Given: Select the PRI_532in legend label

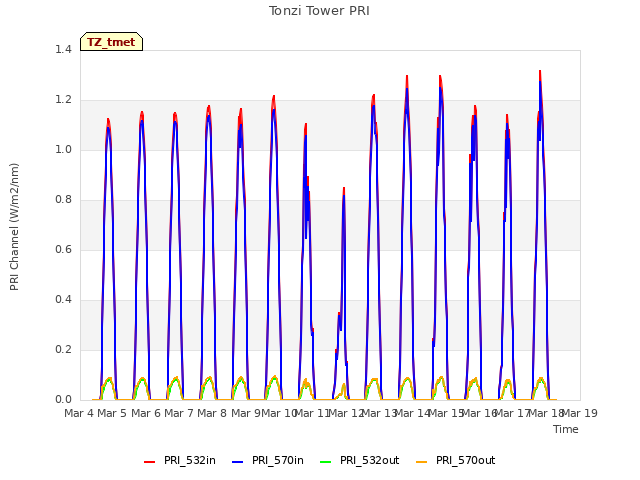Looking at the screenshot, I should pyautogui.click(x=190, y=460).
